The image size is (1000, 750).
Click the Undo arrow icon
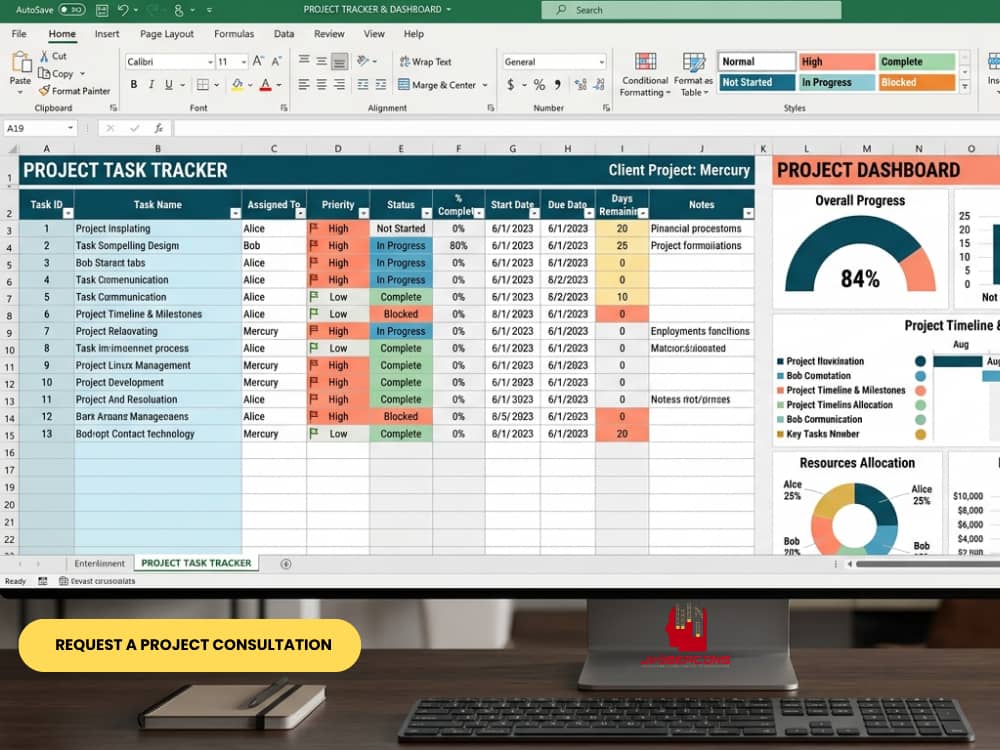123,10
